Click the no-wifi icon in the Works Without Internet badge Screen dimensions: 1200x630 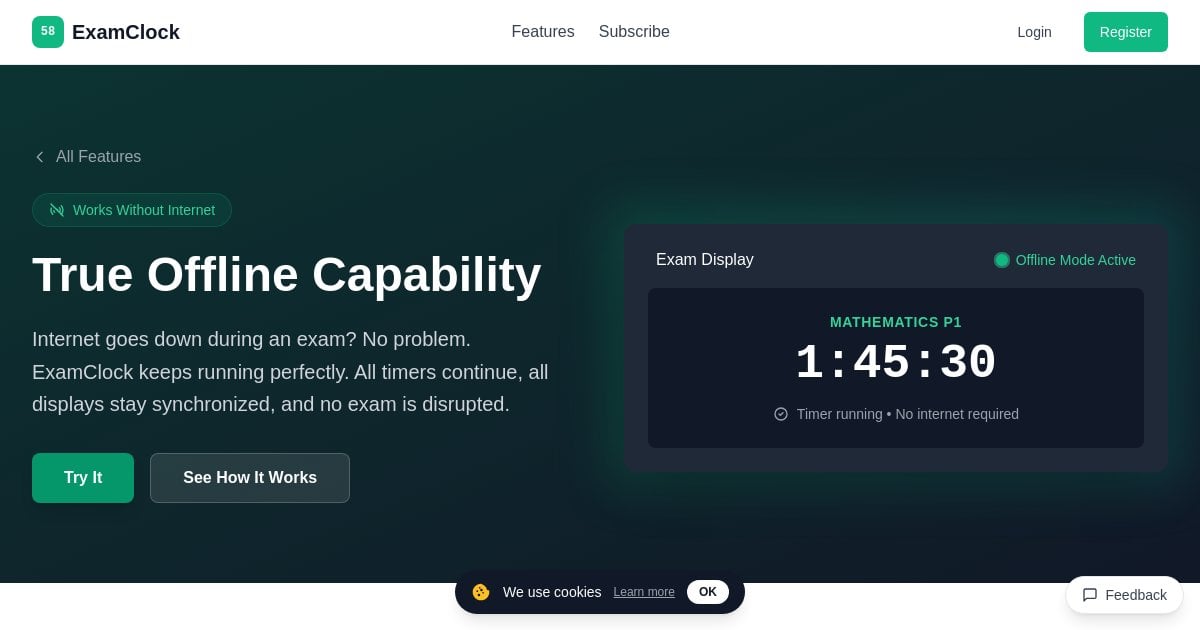coord(57,210)
